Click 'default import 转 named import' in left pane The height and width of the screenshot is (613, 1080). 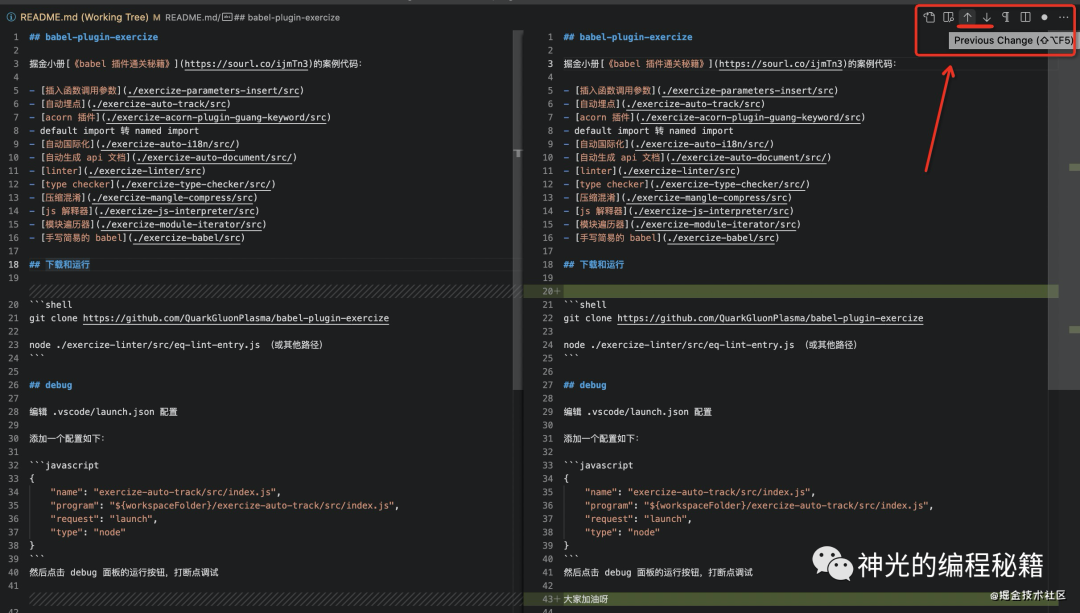click(x=119, y=131)
